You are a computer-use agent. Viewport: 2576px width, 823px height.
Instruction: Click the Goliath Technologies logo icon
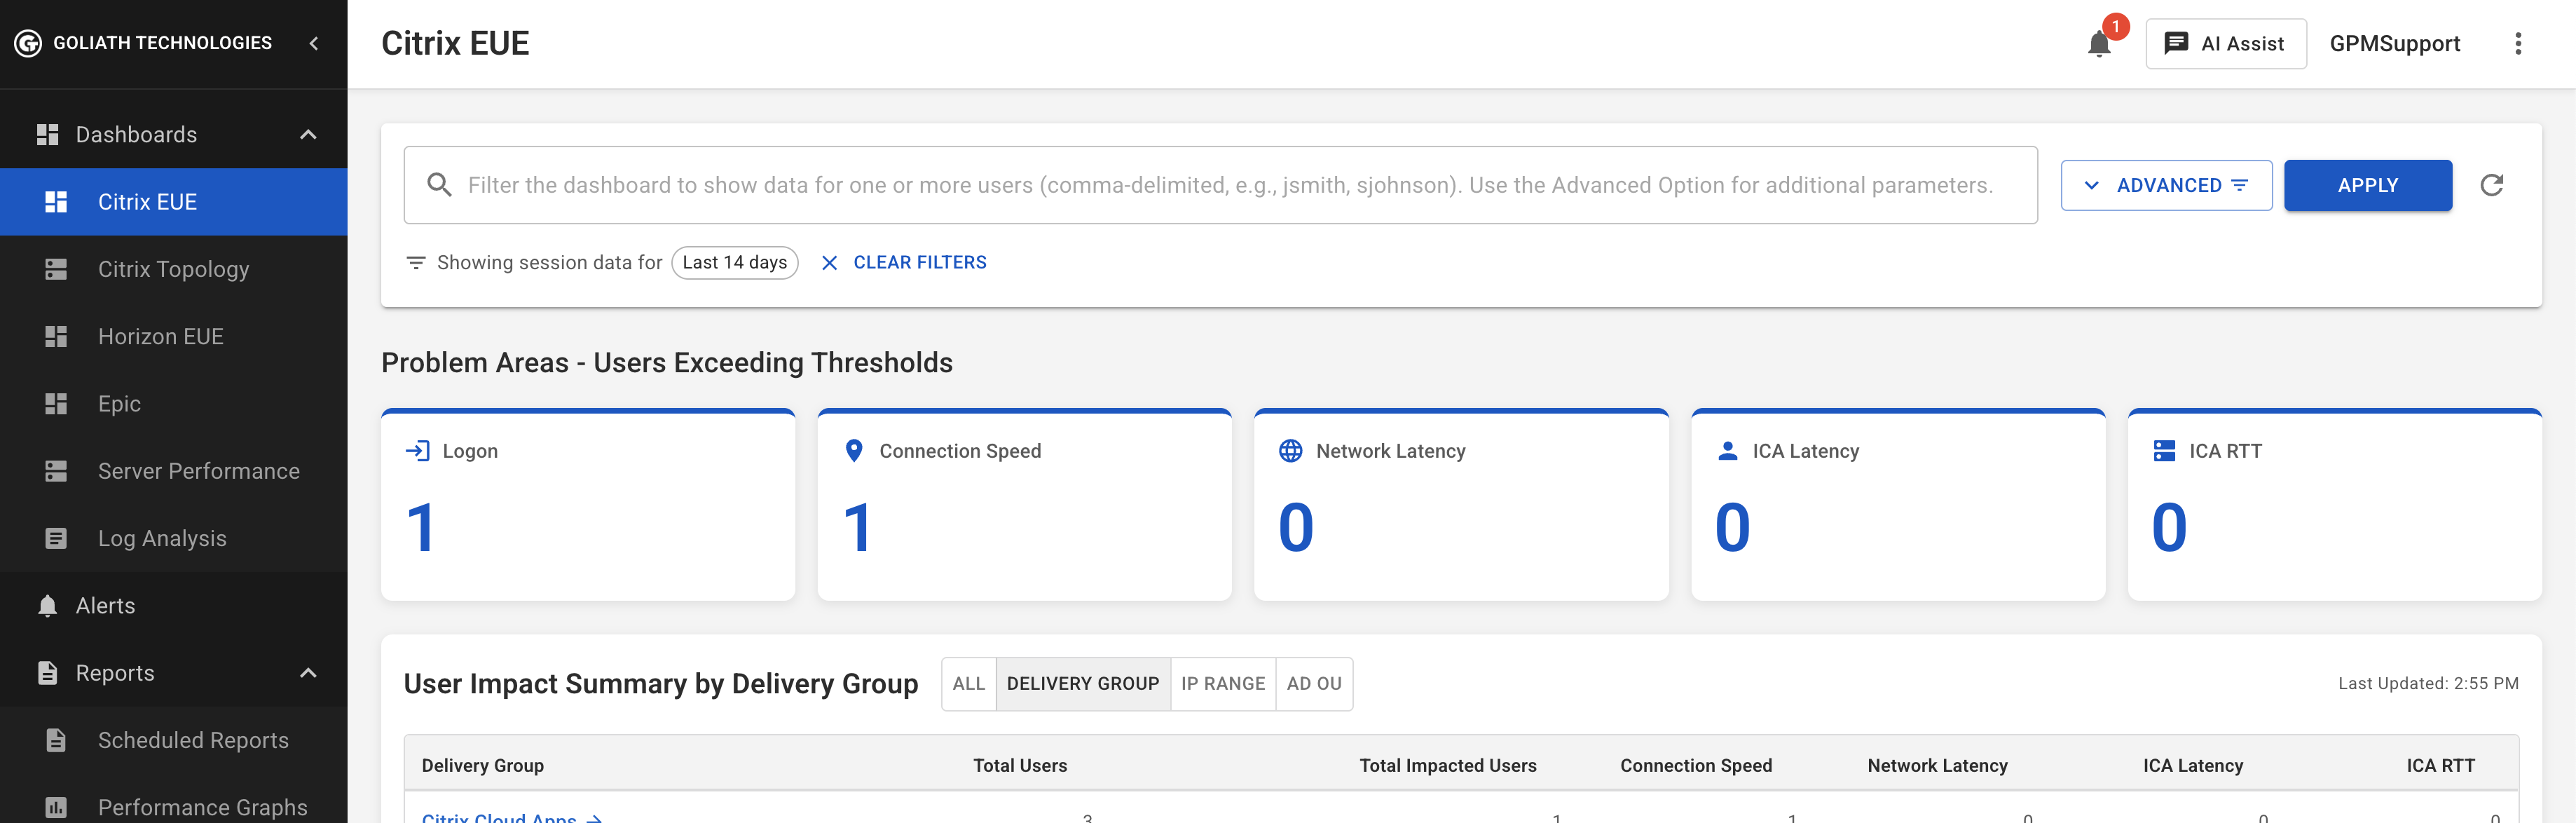(x=28, y=43)
